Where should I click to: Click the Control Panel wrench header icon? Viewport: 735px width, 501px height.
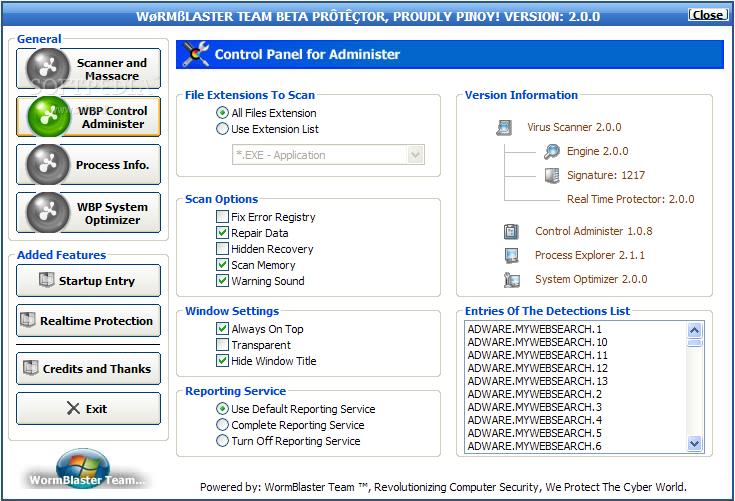(x=195, y=54)
